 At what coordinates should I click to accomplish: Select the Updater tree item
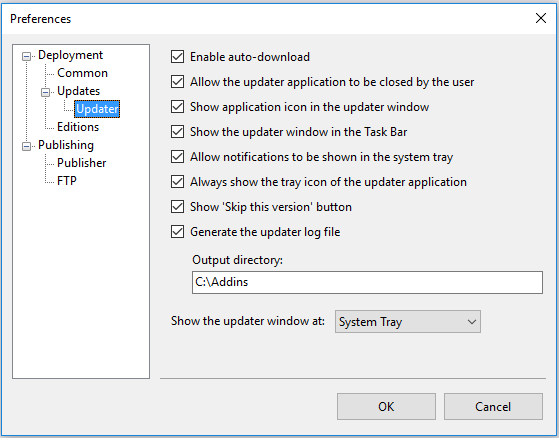pos(97,109)
